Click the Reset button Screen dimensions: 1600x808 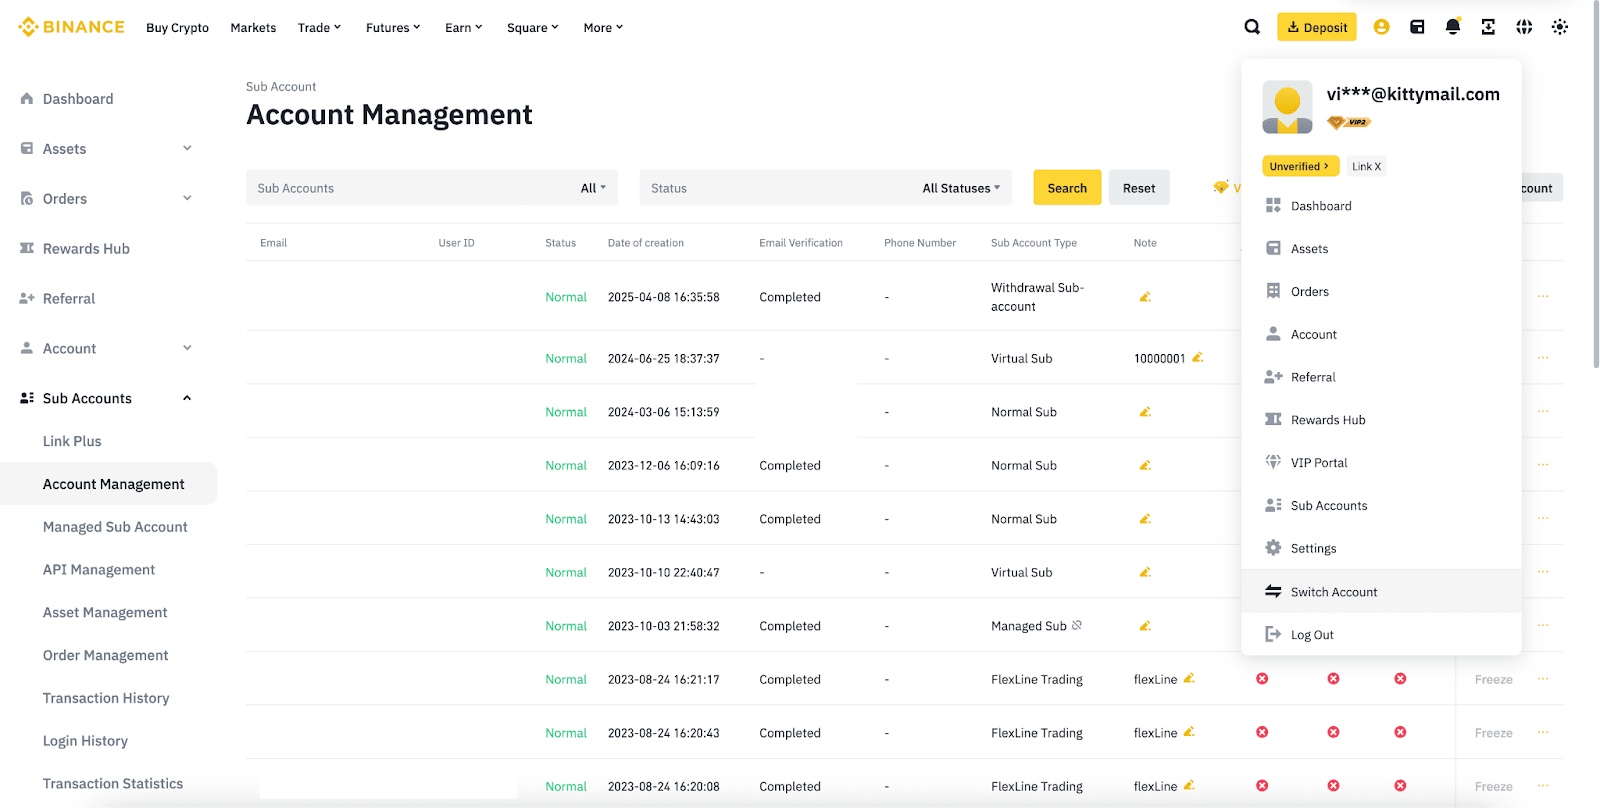pyautogui.click(x=1138, y=188)
